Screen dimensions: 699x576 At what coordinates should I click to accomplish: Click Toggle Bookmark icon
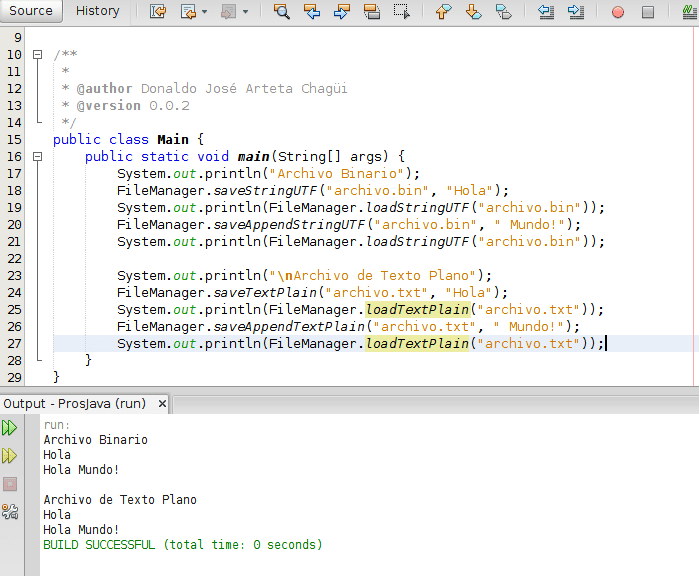(x=504, y=11)
